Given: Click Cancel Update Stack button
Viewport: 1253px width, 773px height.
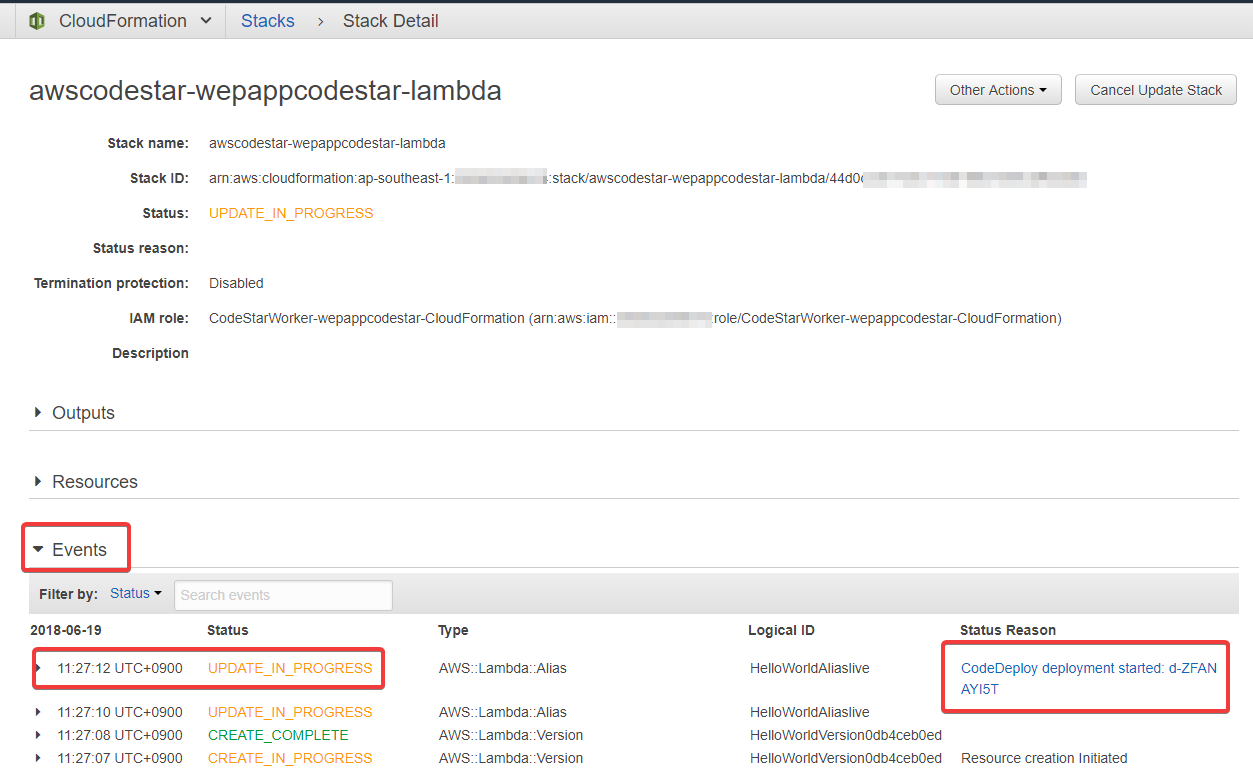Looking at the screenshot, I should click(1156, 90).
